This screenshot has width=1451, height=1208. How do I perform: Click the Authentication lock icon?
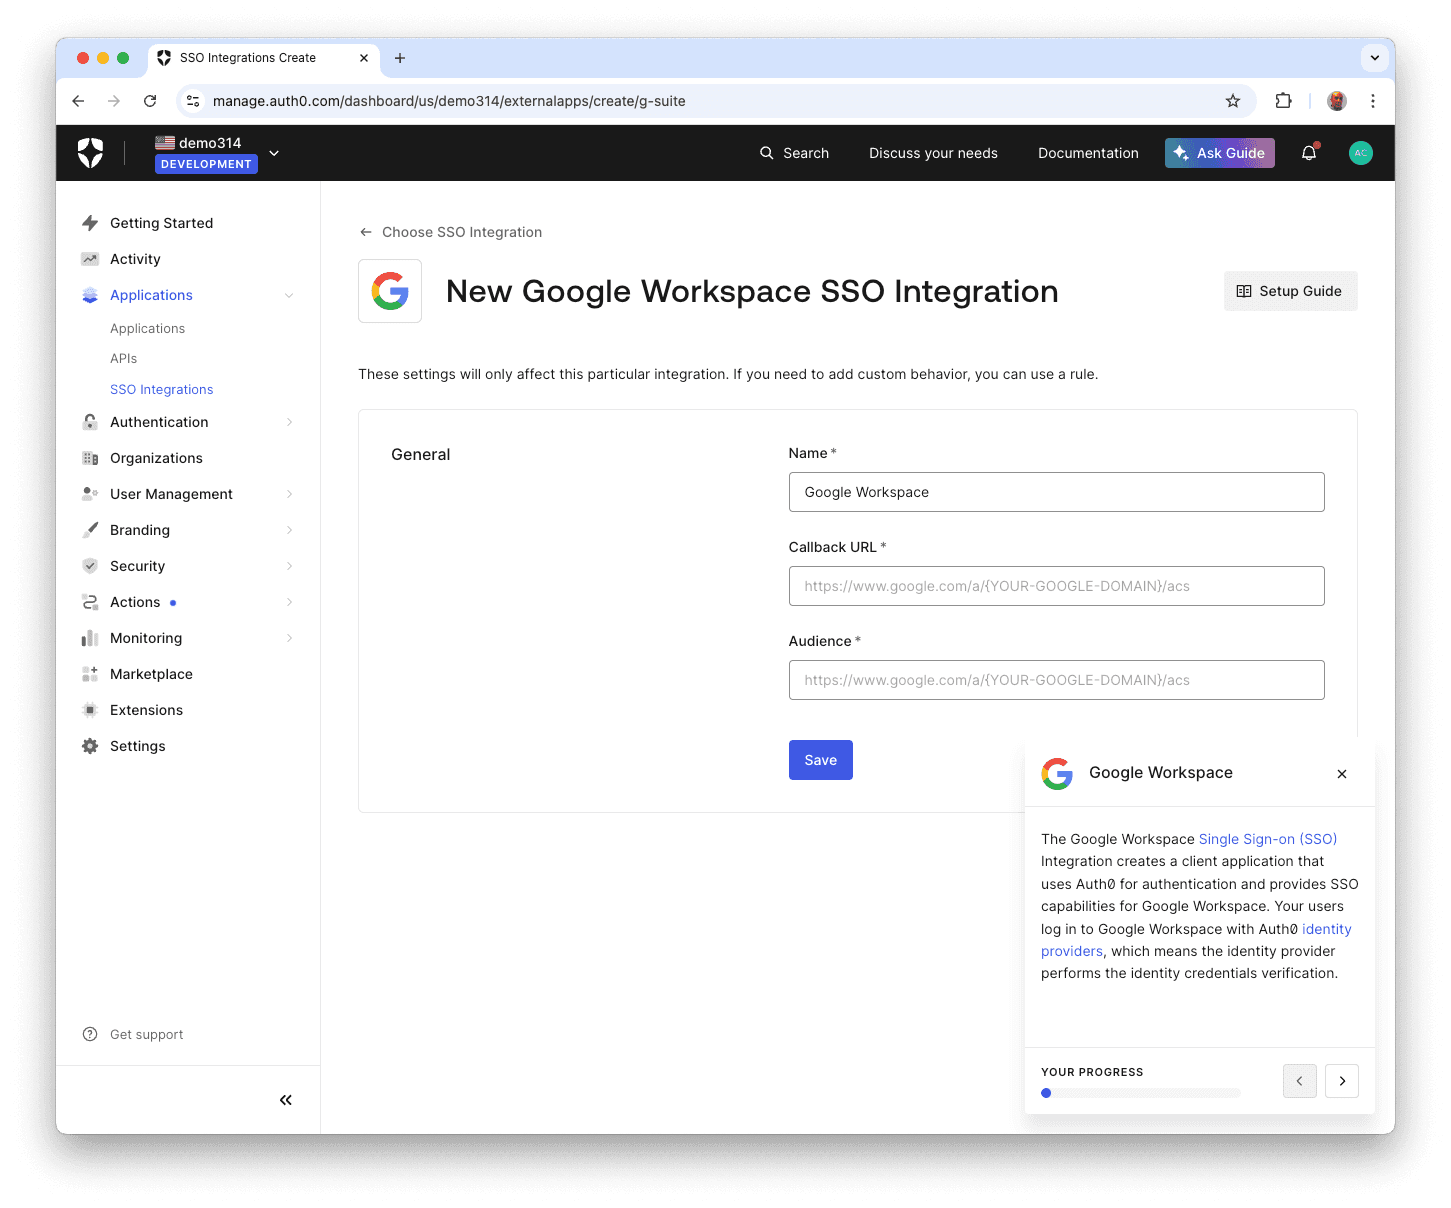click(x=90, y=422)
